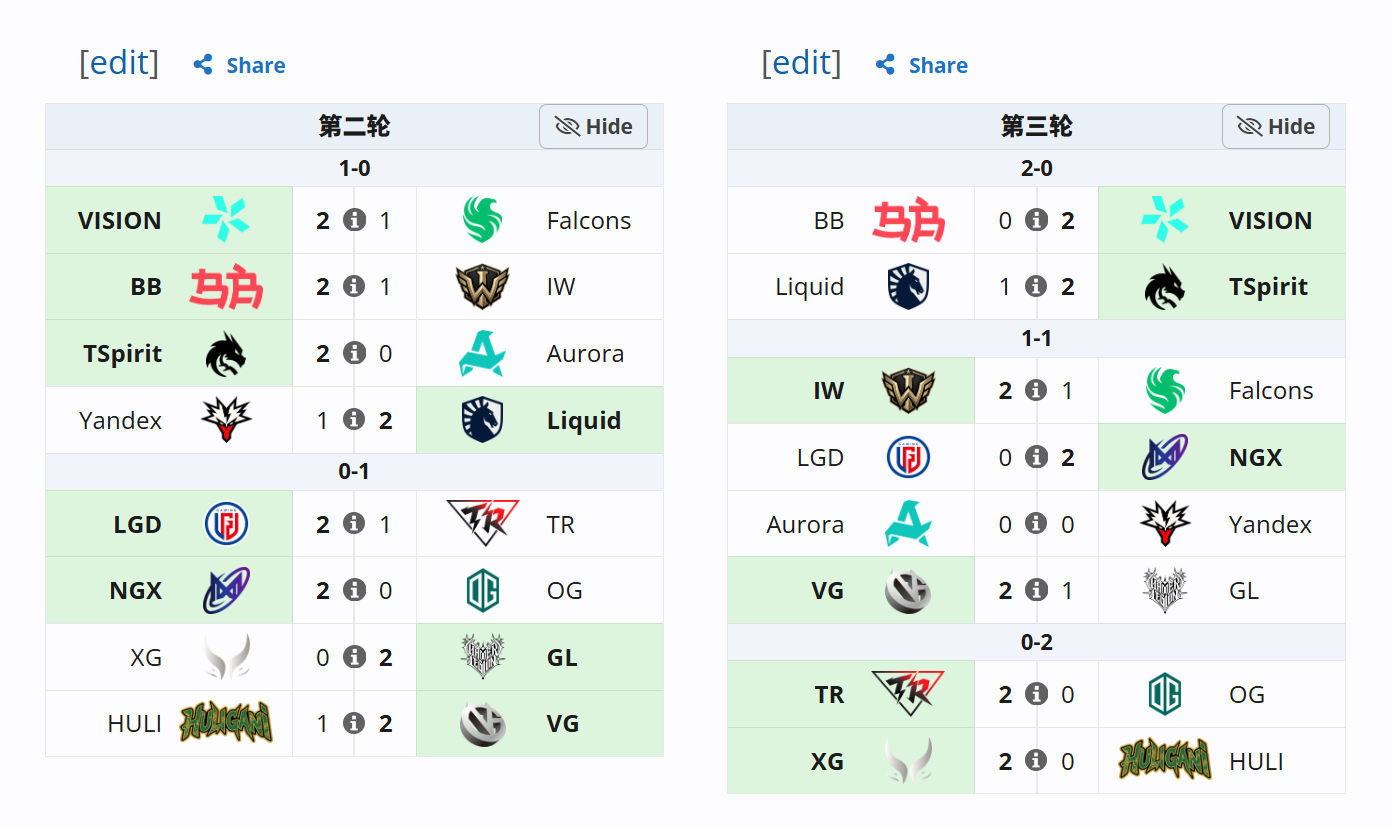Open info icon for XG vs HULI match
Screen dimensions: 1392x826
pos(1037,761)
